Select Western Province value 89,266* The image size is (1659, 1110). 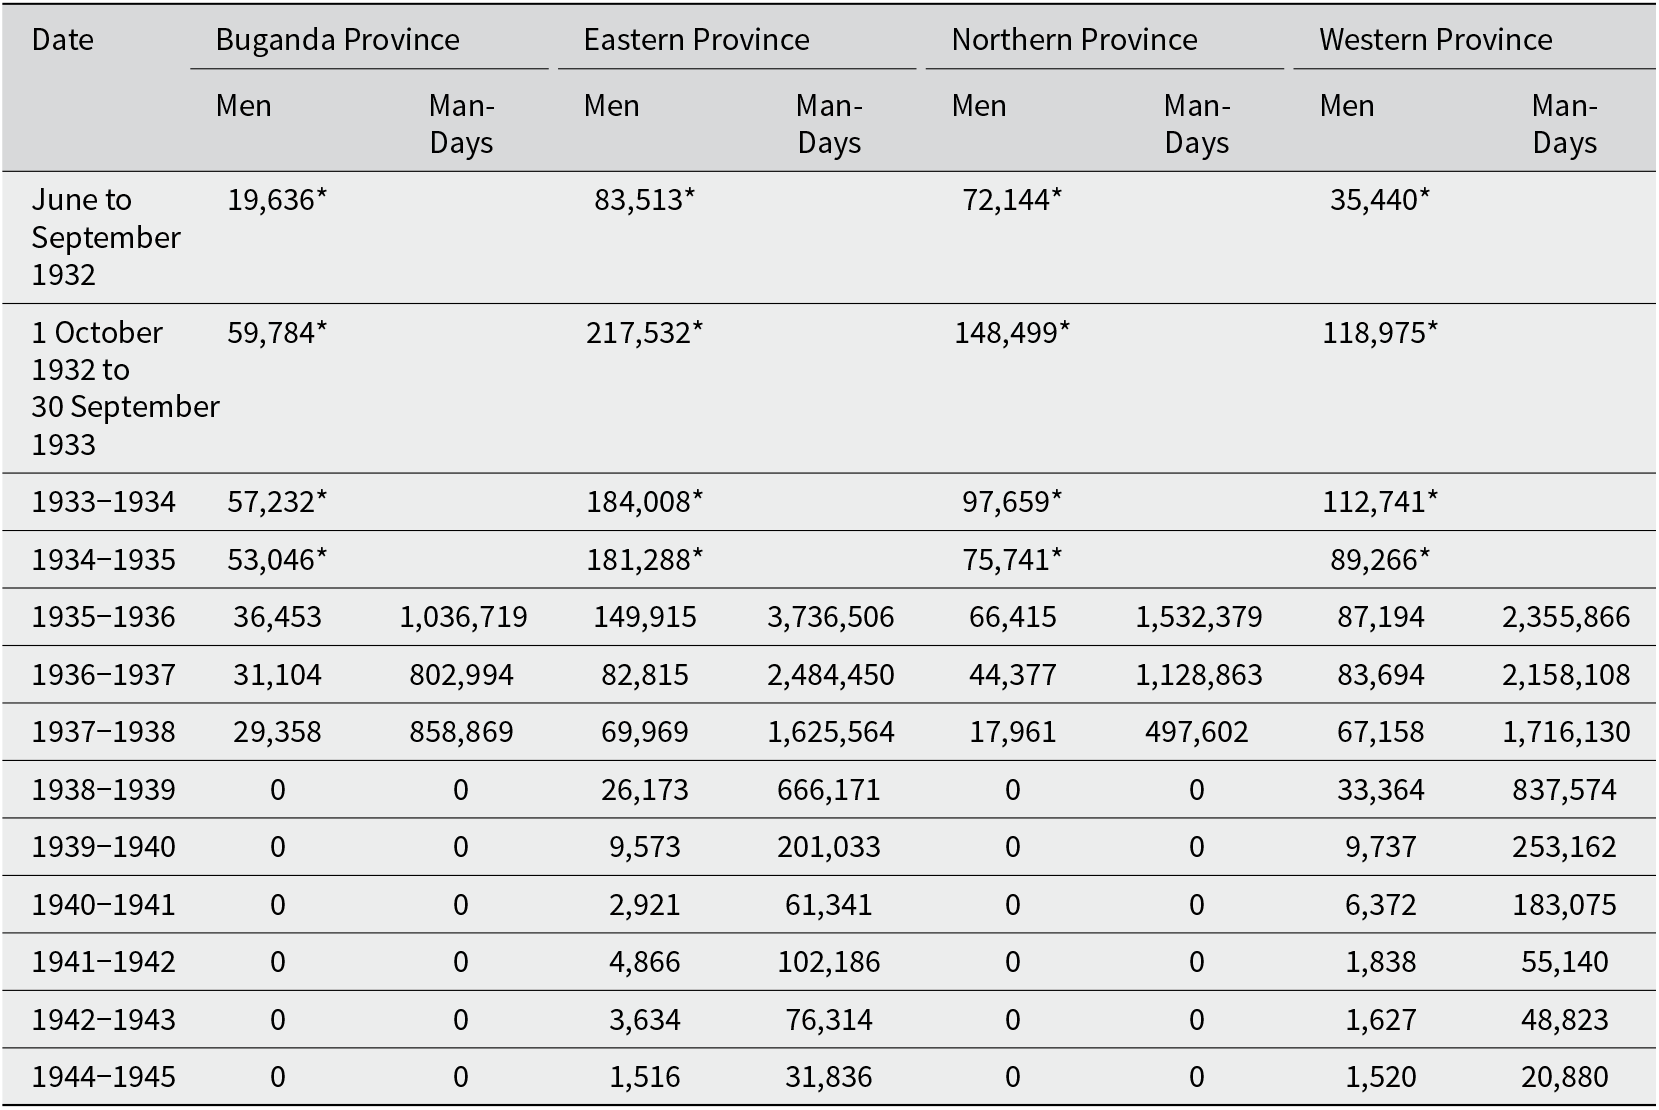coord(1380,560)
